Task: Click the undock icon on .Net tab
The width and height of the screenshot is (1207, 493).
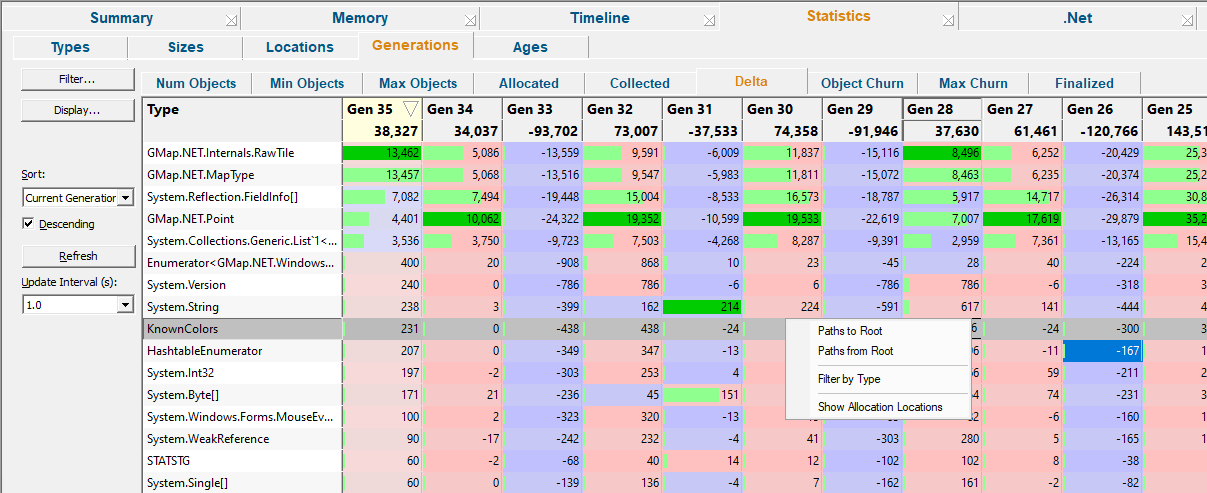Action: pyautogui.click(x=1186, y=20)
